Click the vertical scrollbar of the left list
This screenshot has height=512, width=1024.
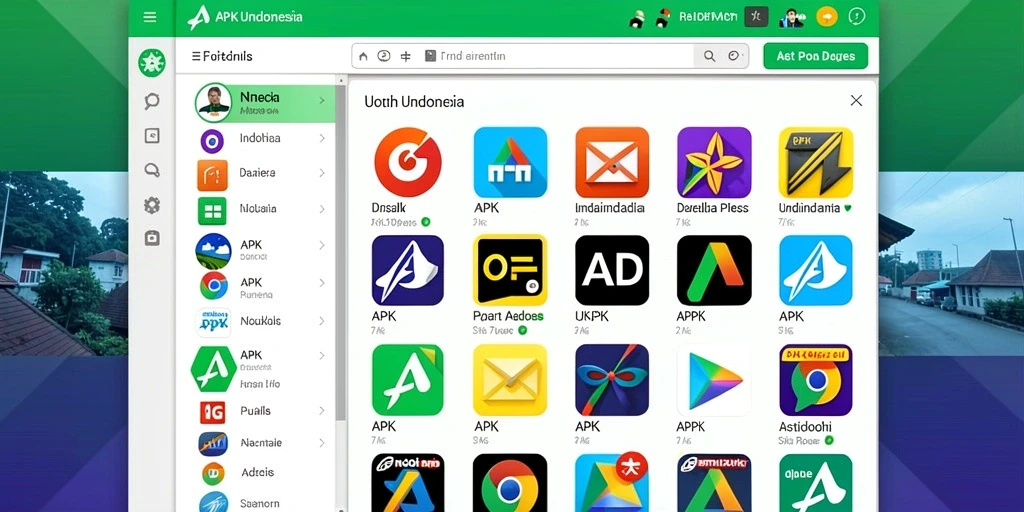(341, 251)
